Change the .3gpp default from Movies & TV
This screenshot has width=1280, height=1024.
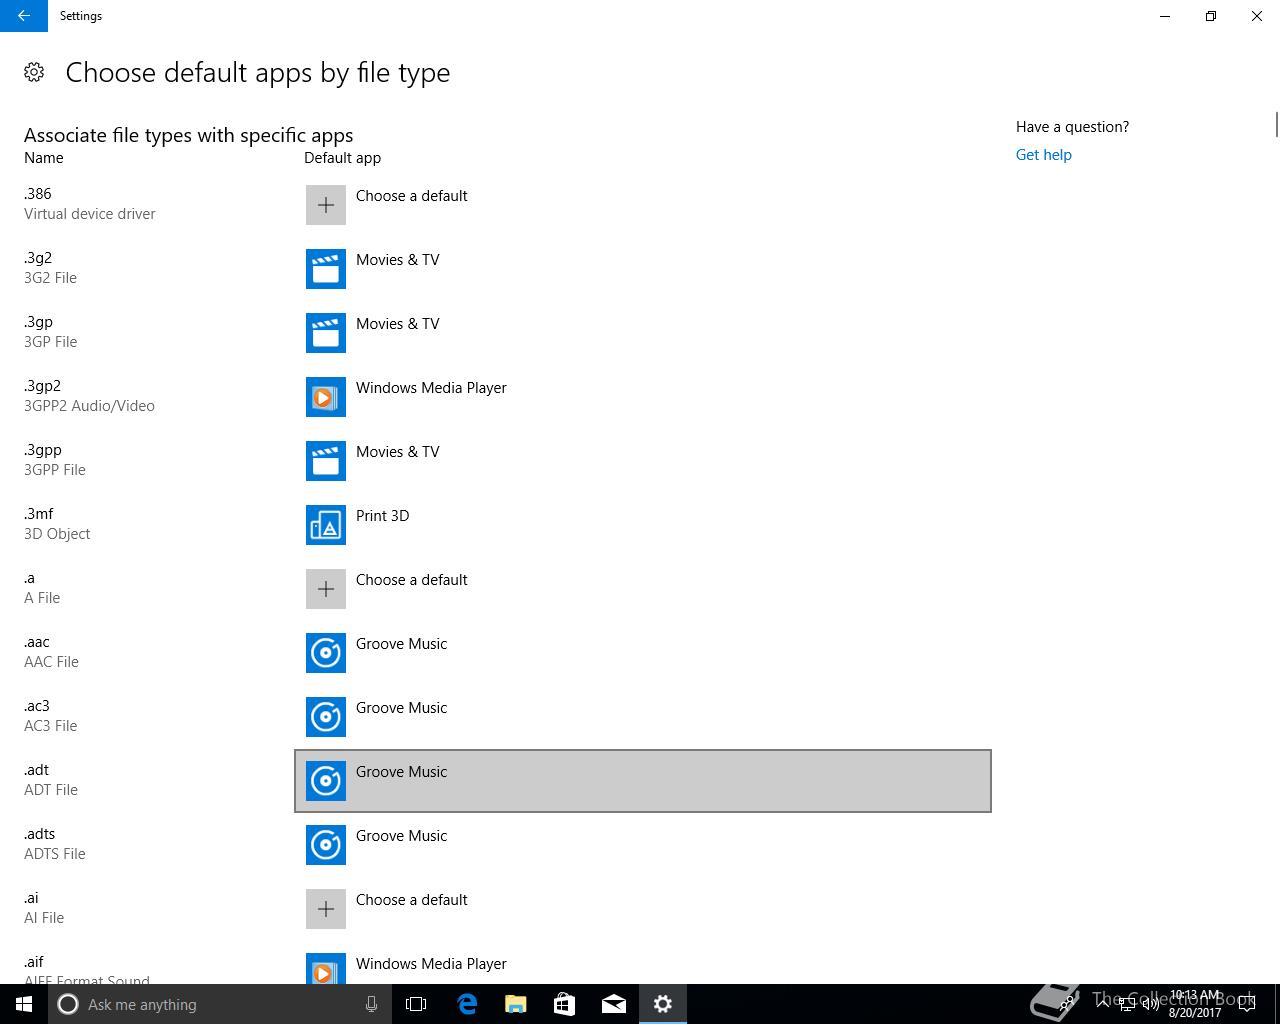(643, 461)
